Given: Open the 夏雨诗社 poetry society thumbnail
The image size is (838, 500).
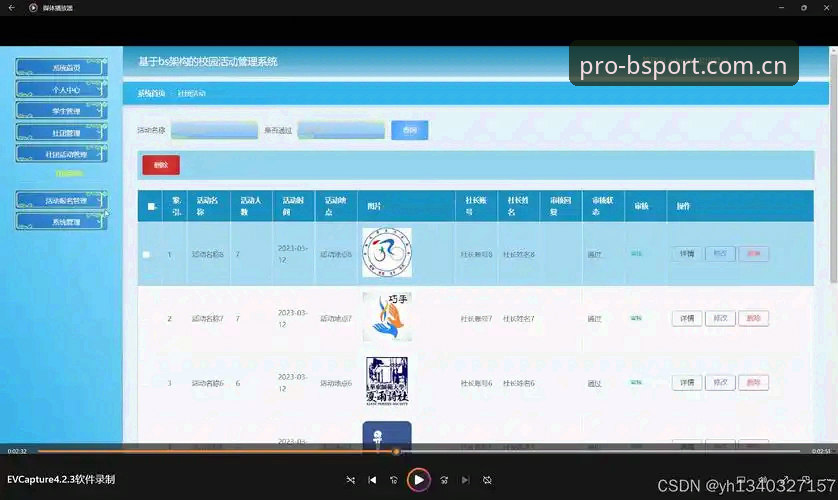Looking at the screenshot, I should pos(387,381).
